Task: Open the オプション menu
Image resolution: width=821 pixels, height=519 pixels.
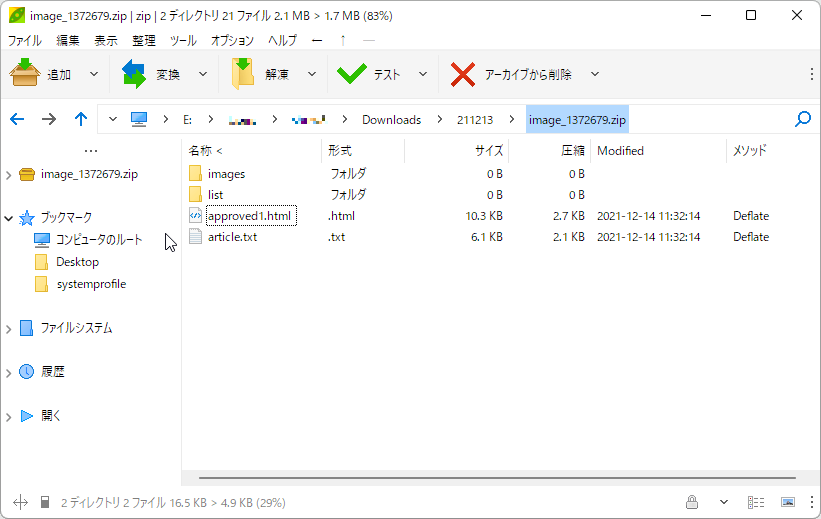Action: click(232, 40)
